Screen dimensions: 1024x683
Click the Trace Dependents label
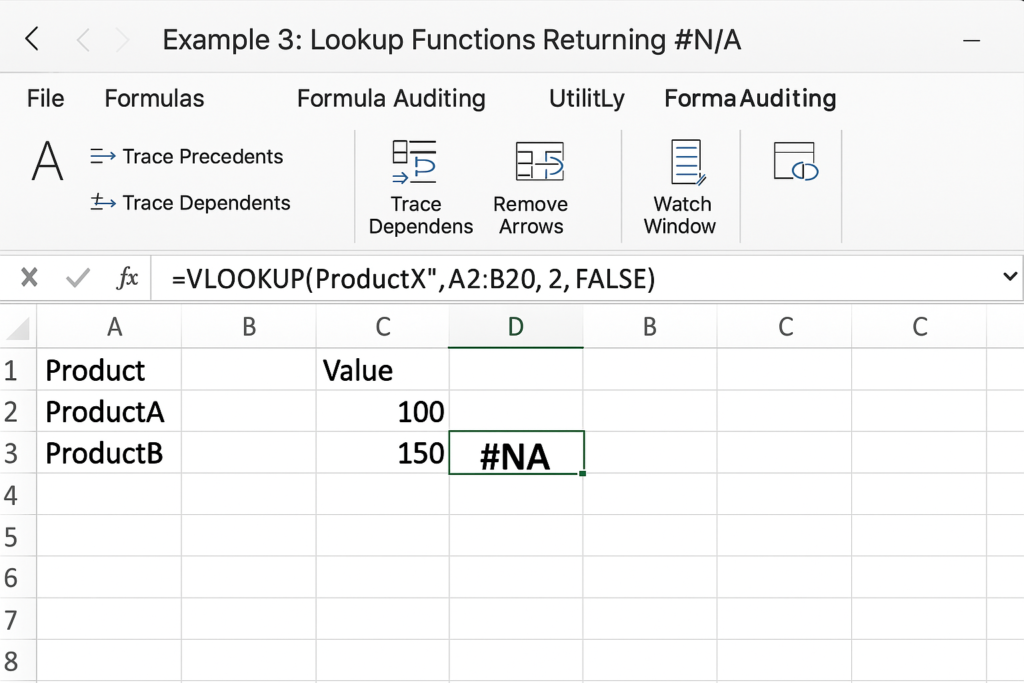point(206,203)
